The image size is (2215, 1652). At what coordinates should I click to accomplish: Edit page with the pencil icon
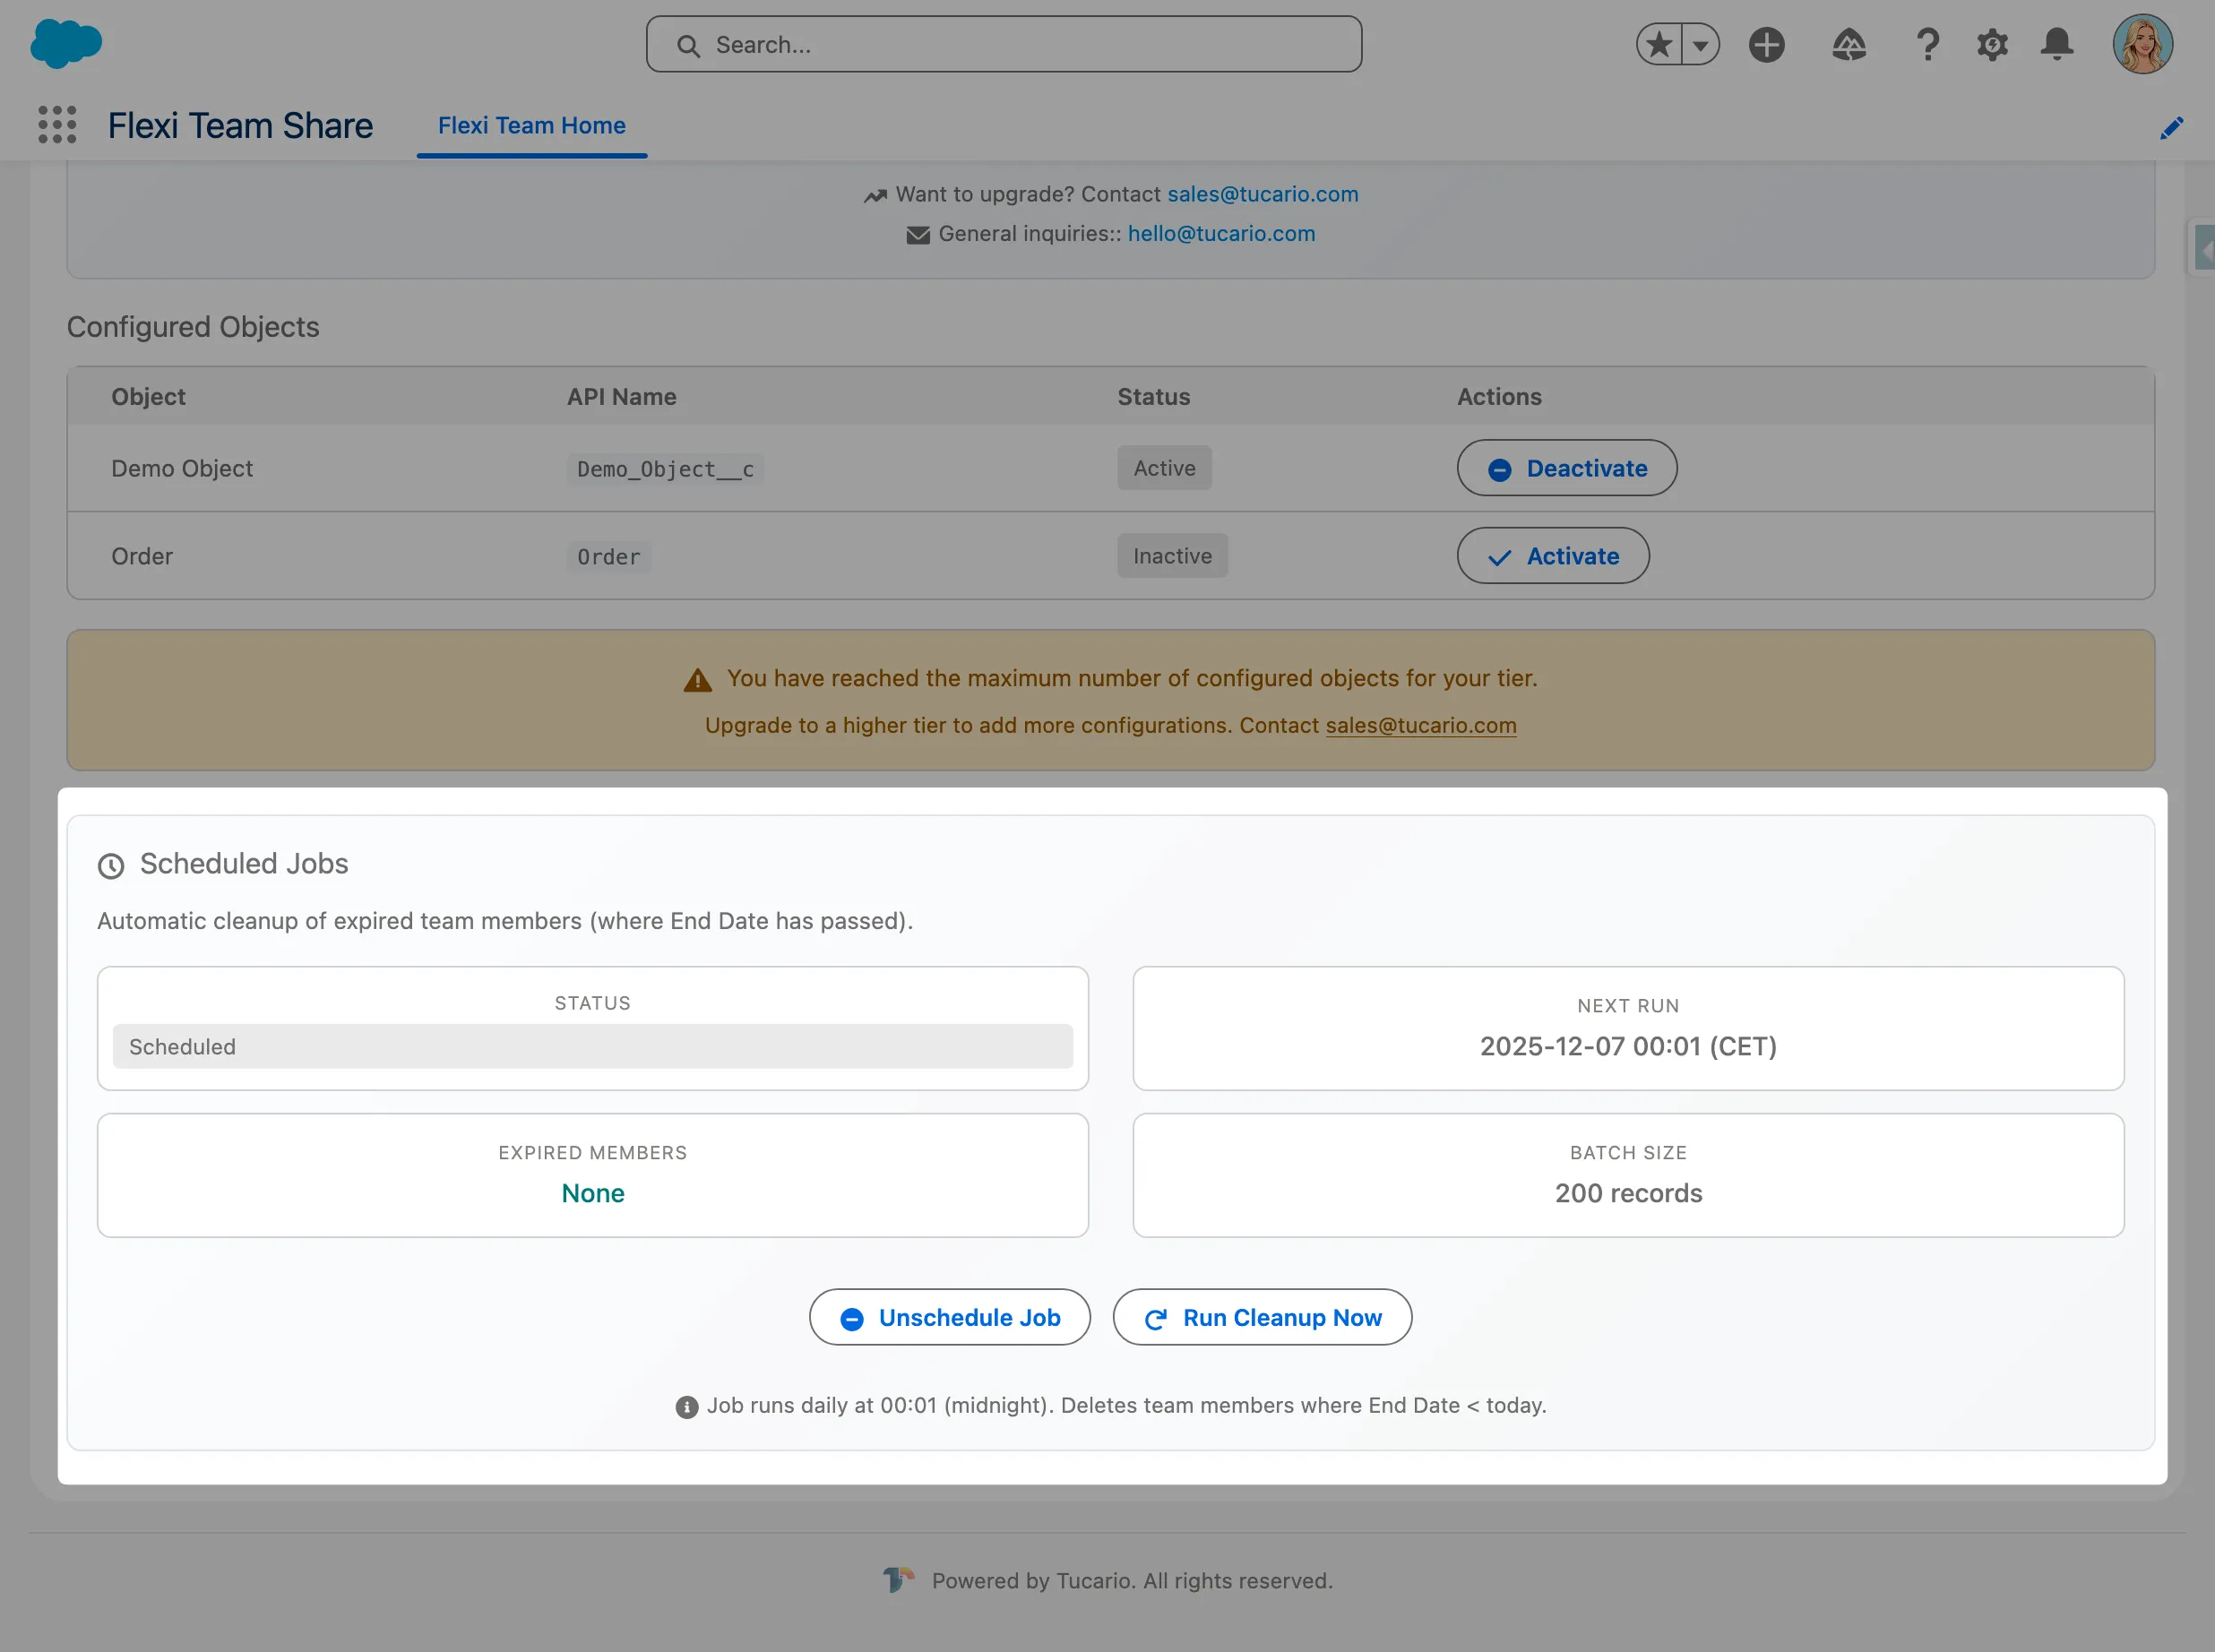(x=2172, y=127)
